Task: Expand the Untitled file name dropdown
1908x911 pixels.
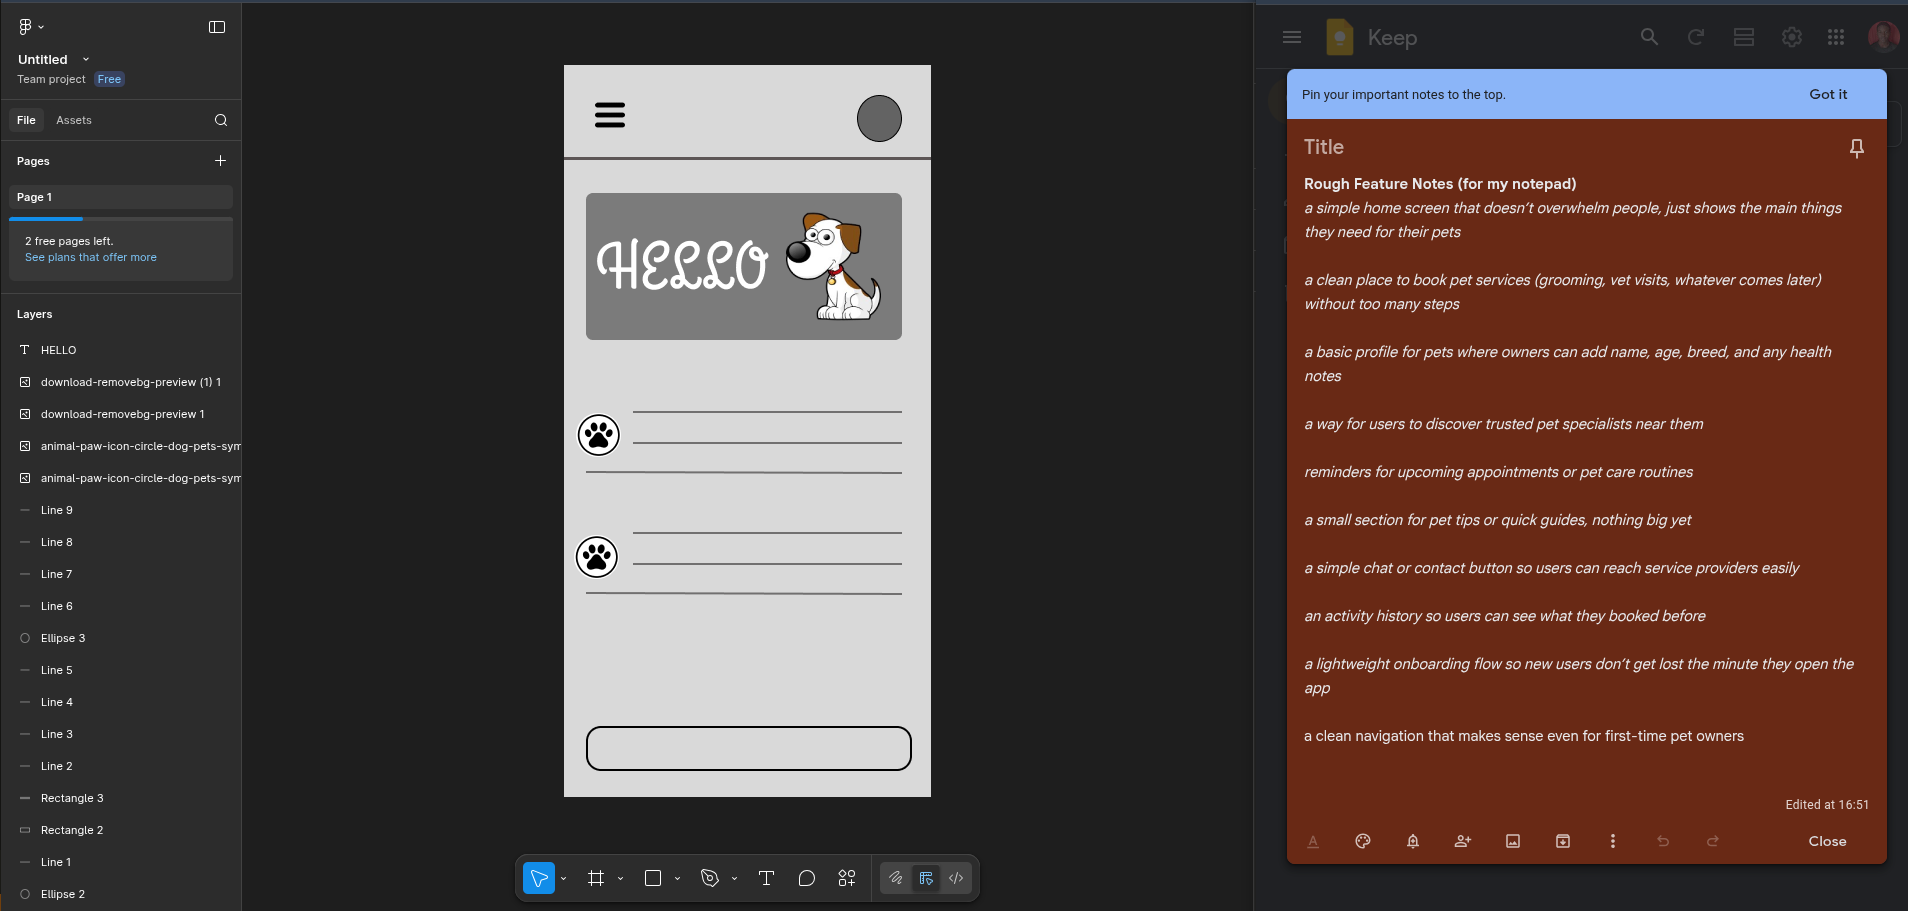Action: pyautogui.click(x=86, y=60)
